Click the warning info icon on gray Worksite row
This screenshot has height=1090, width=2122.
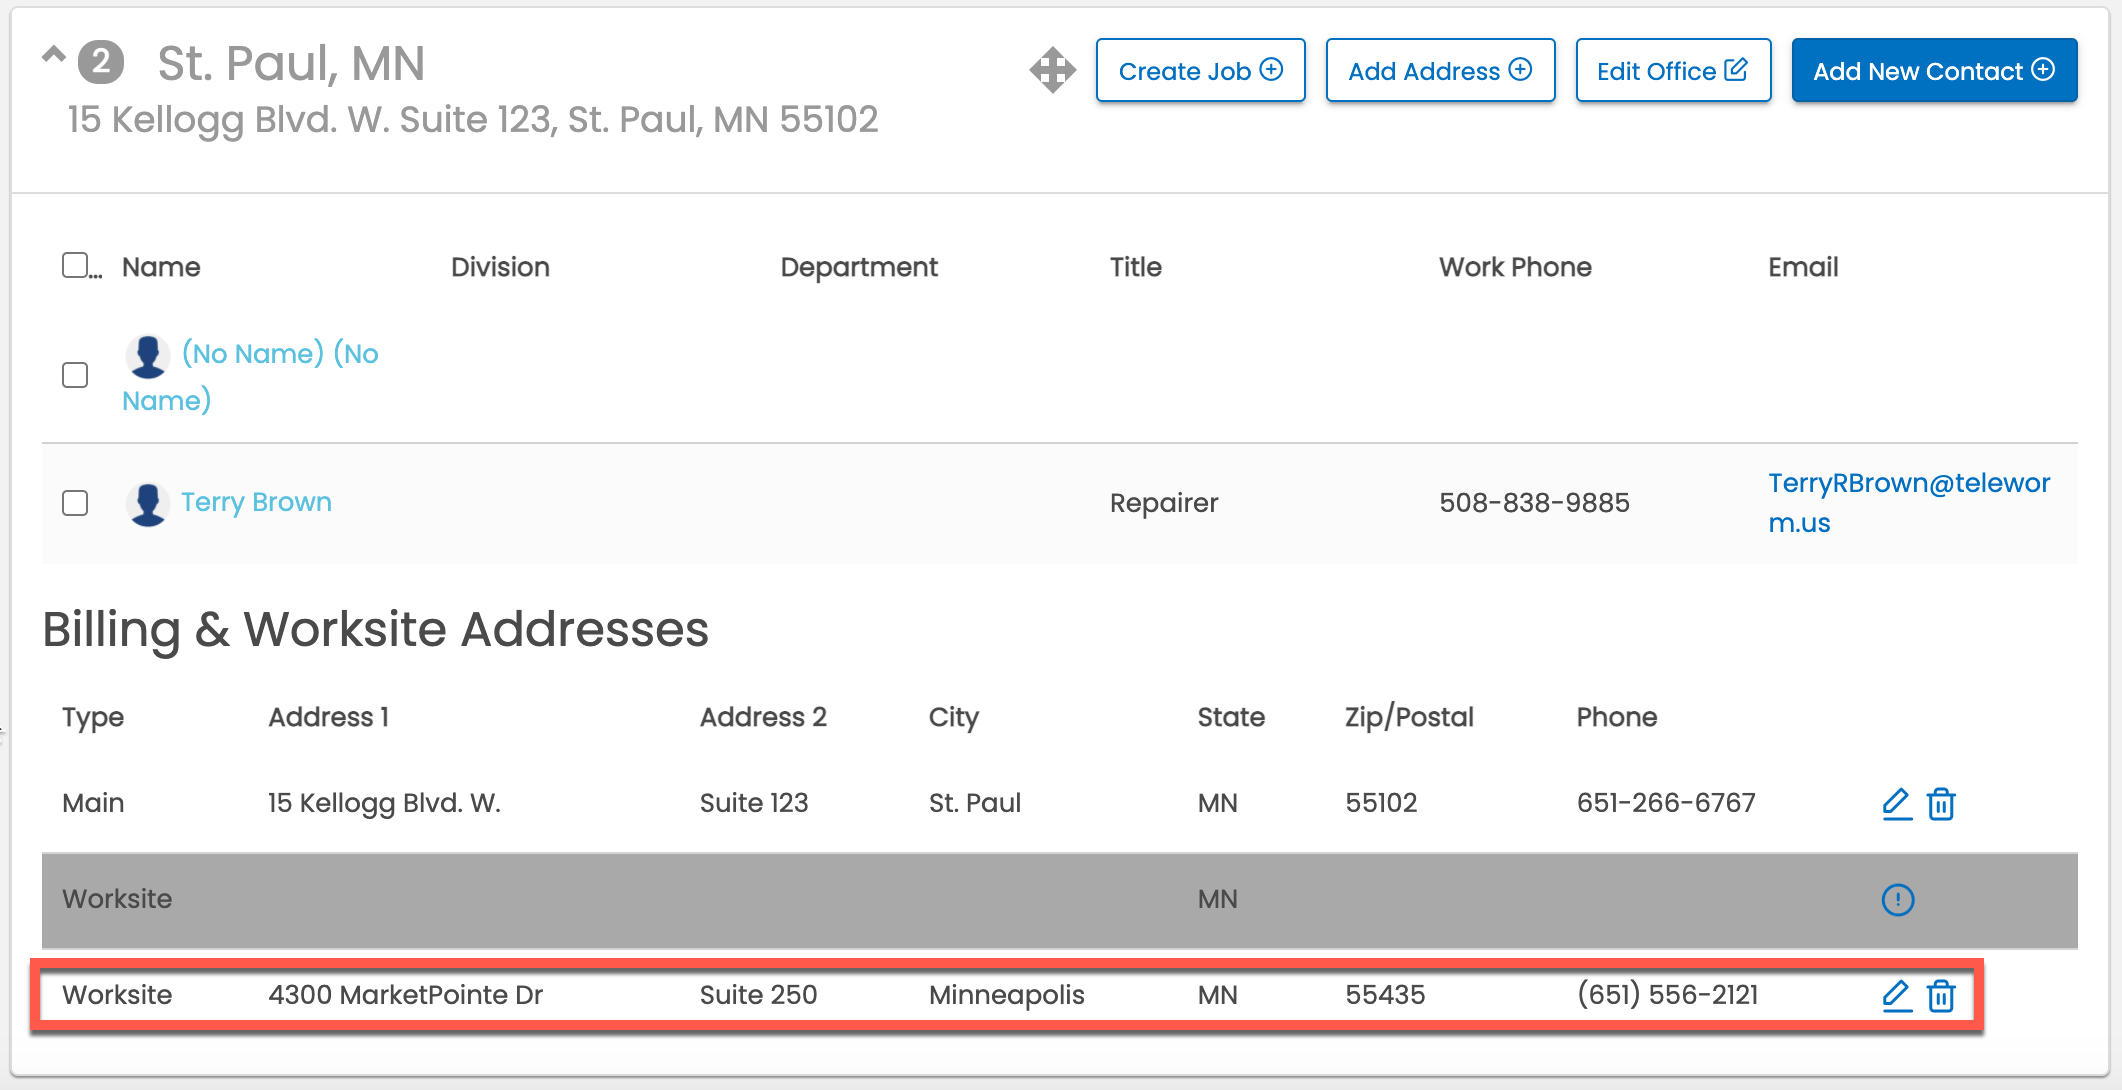coord(1897,899)
